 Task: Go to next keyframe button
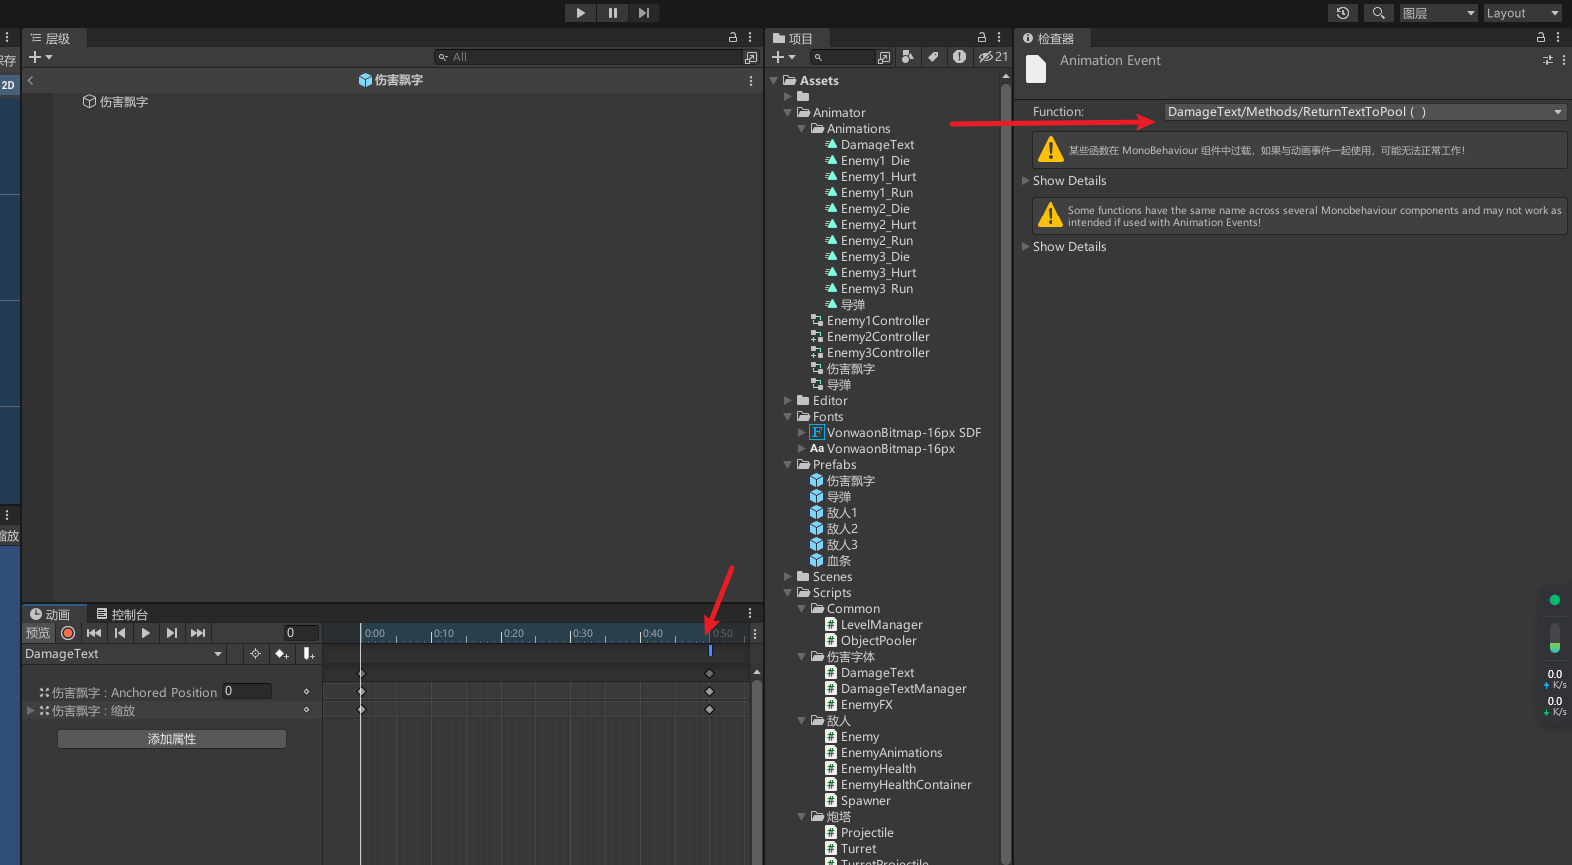(x=172, y=633)
